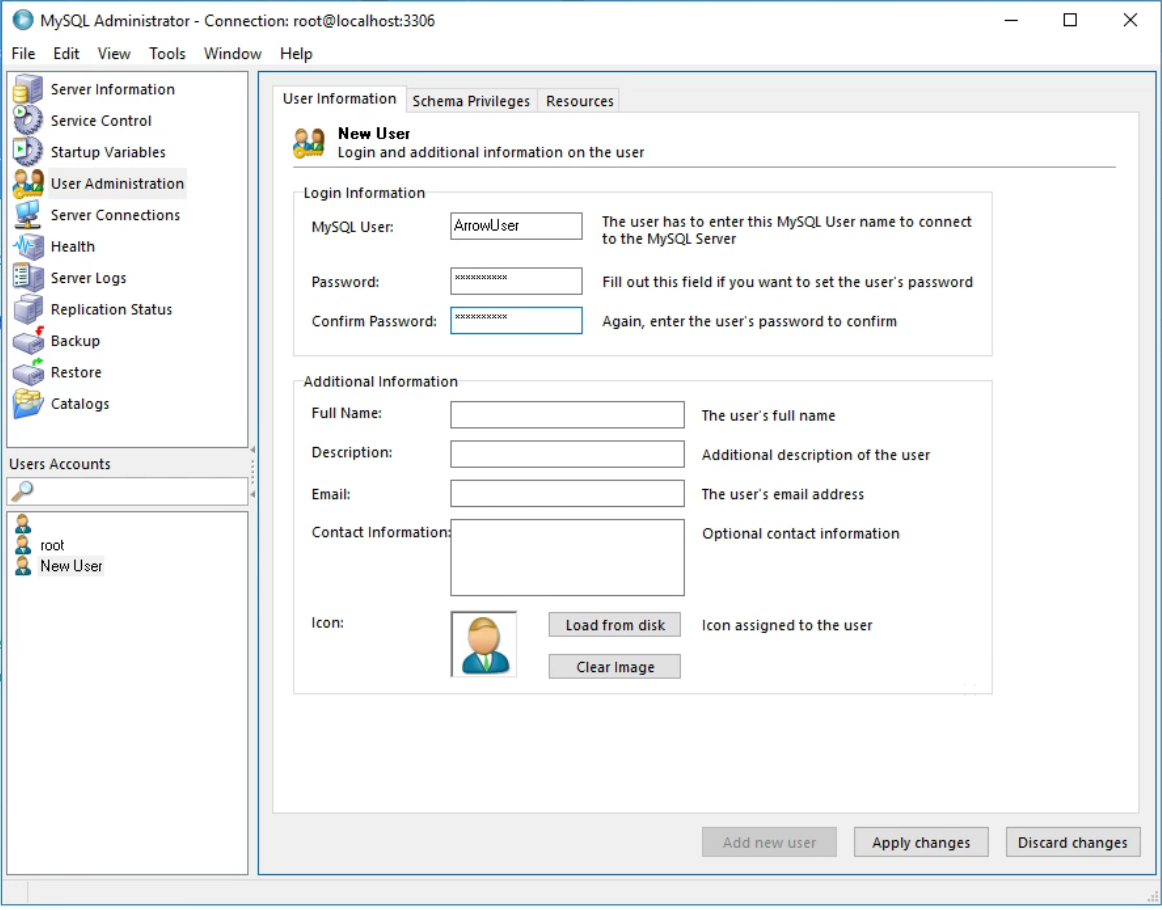
Task: View Replication Status
Action: (111, 309)
